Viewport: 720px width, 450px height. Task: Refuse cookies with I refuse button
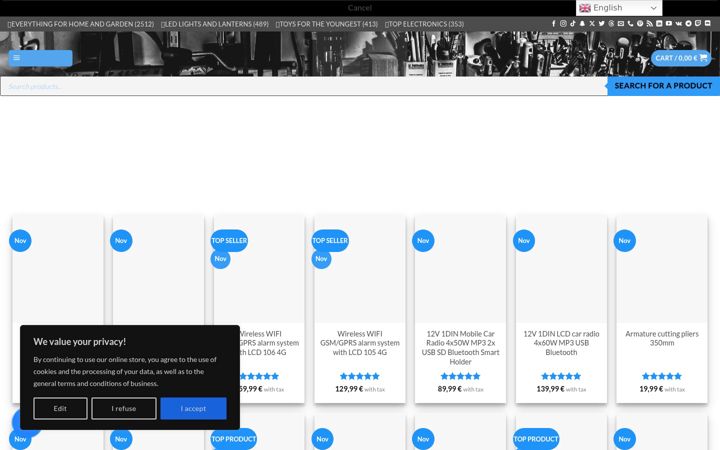pyautogui.click(x=124, y=408)
